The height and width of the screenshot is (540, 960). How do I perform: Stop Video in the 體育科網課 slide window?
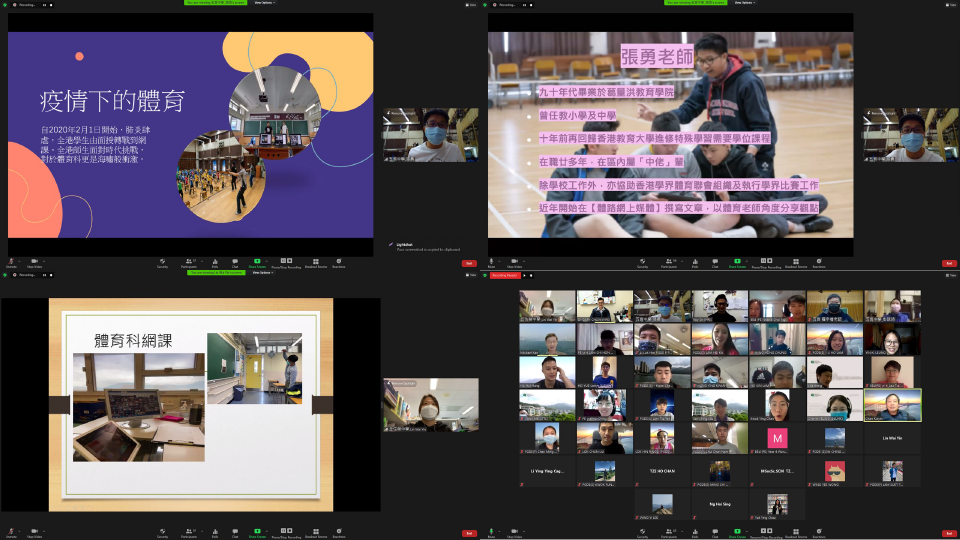(x=34, y=533)
